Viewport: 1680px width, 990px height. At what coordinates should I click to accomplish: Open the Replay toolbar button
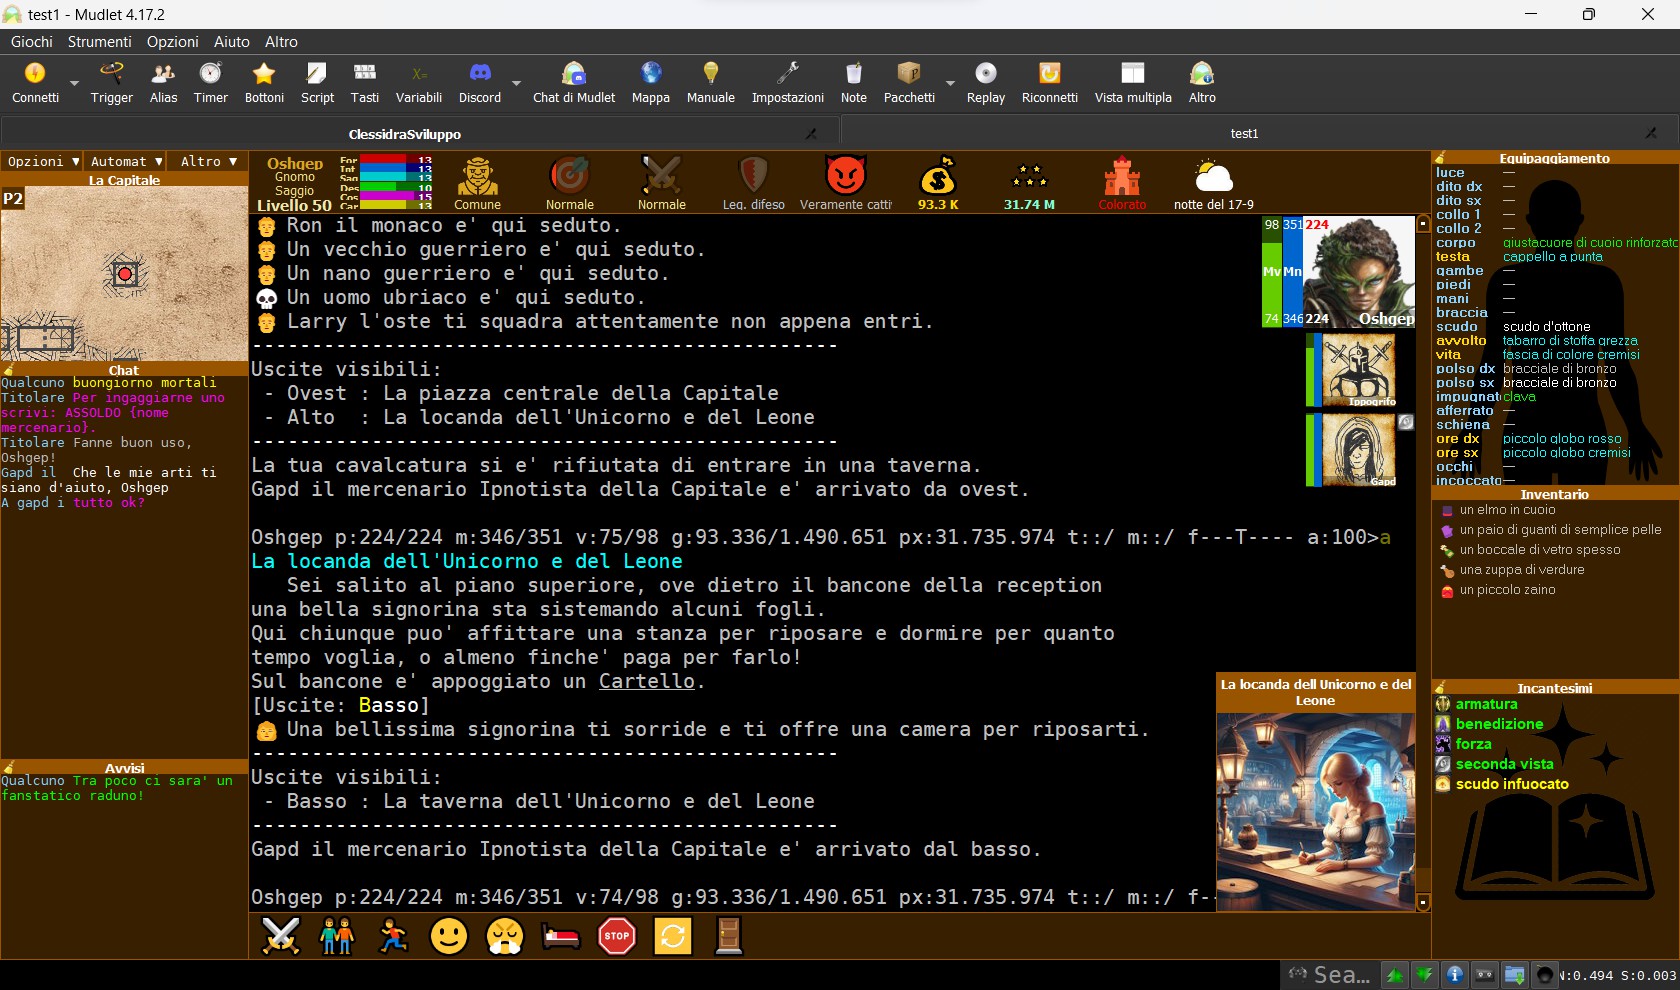(x=985, y=83)
